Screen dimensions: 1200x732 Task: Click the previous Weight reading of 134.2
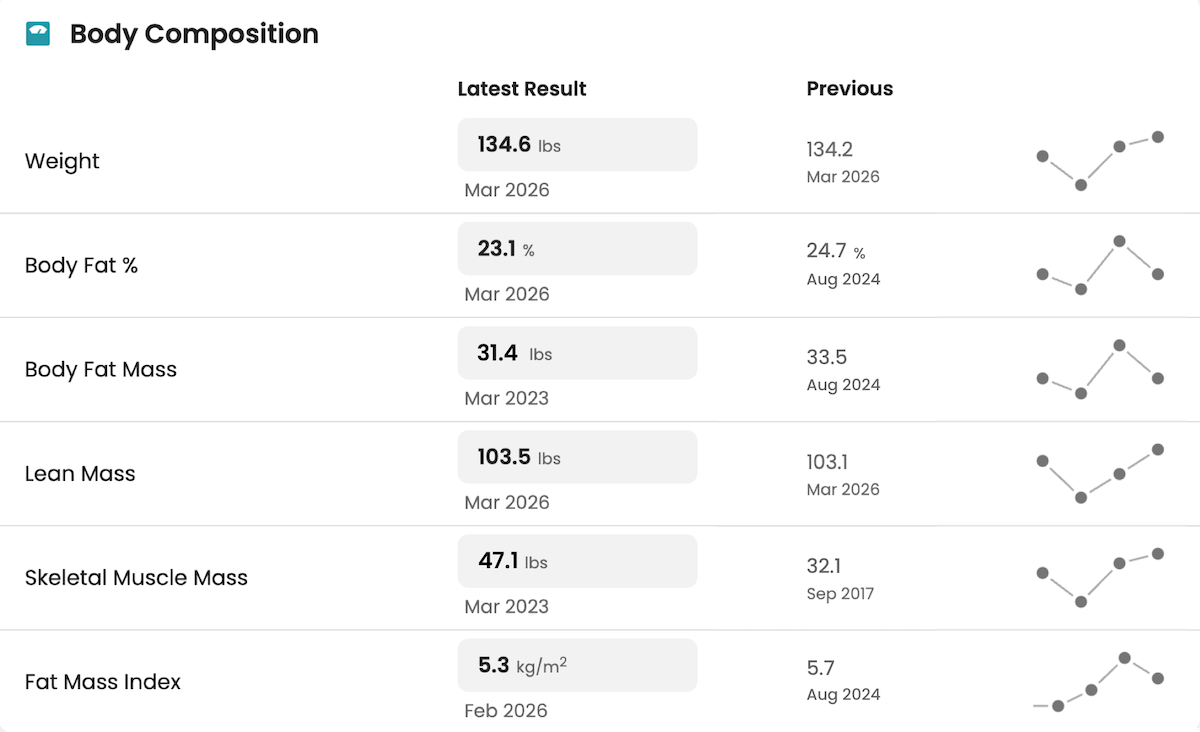(827, 148)
